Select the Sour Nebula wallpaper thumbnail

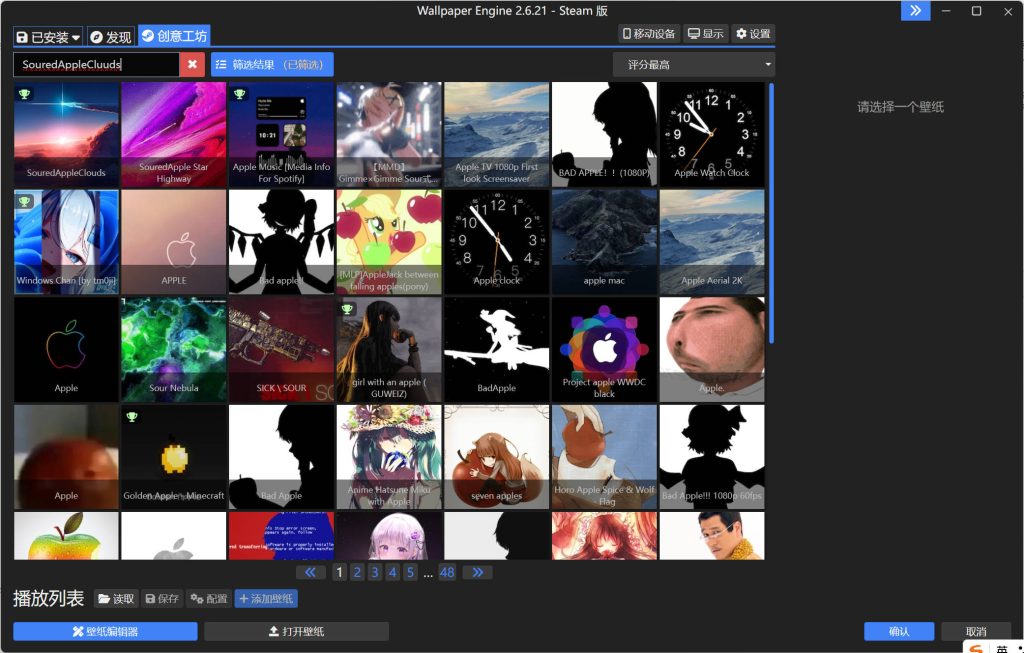pos(174,349)
